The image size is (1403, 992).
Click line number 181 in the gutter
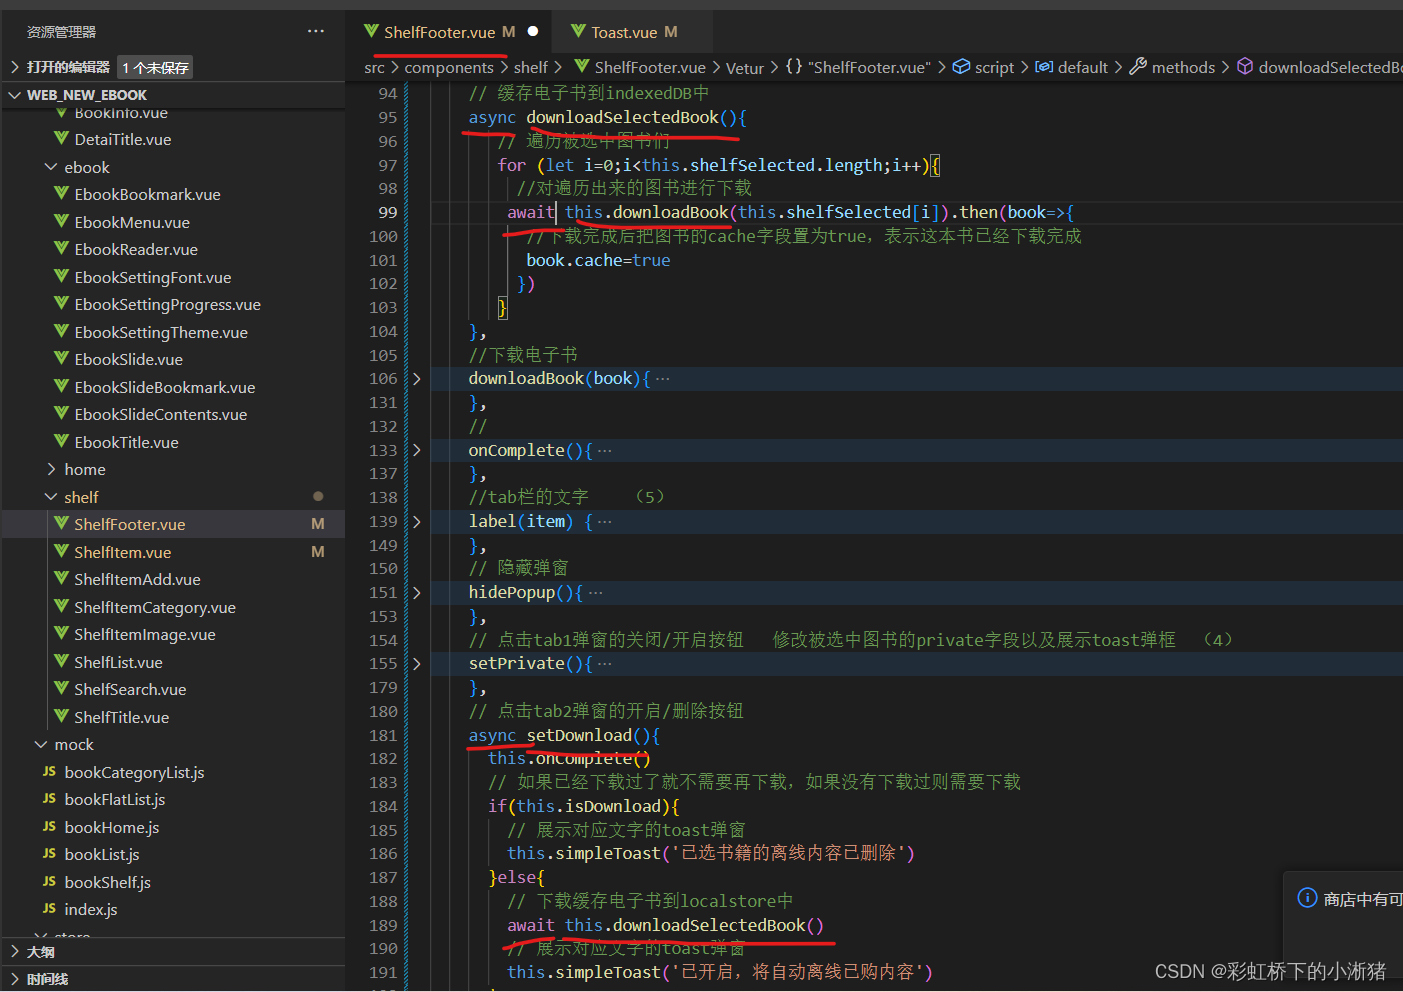point(383,735)
